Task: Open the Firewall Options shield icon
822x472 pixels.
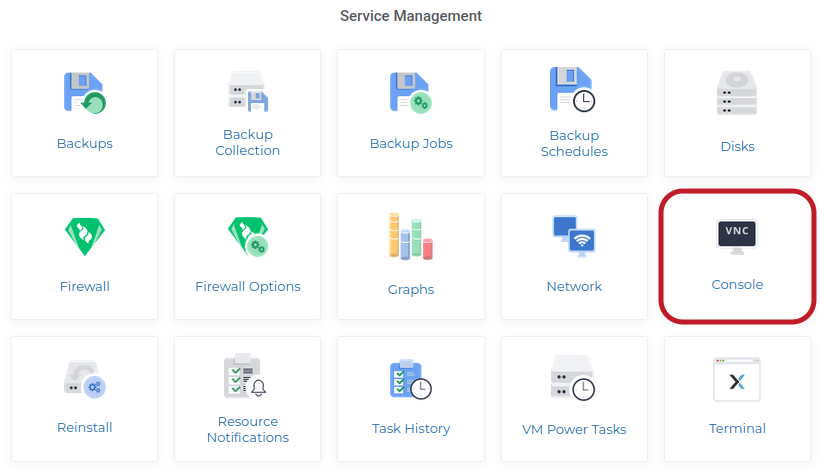Action: click(x=247, y=236)
